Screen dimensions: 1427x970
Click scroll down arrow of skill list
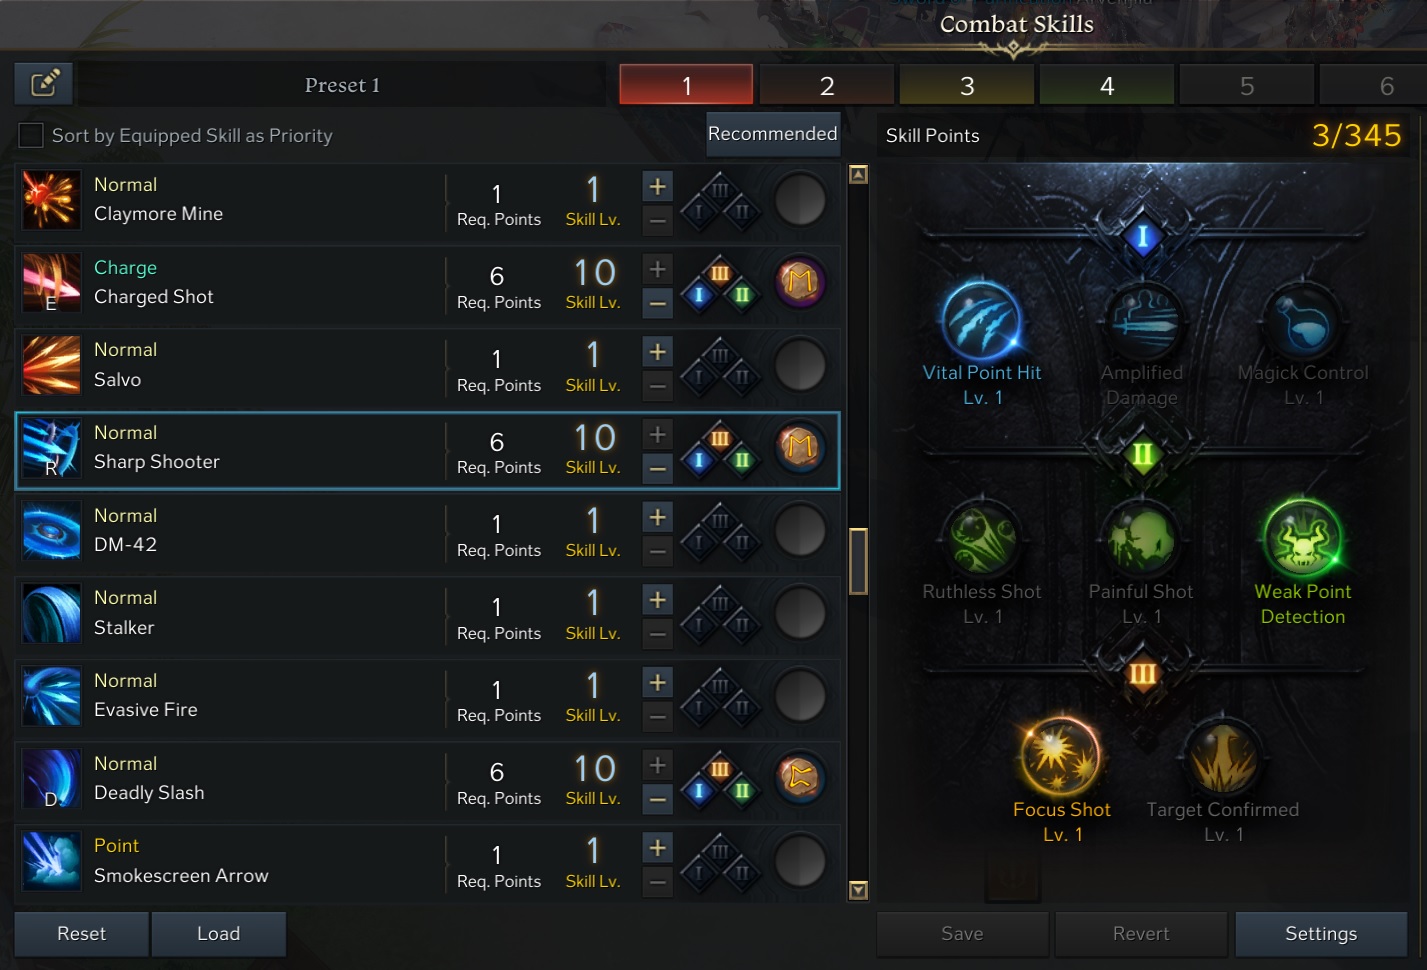[858, 890]
